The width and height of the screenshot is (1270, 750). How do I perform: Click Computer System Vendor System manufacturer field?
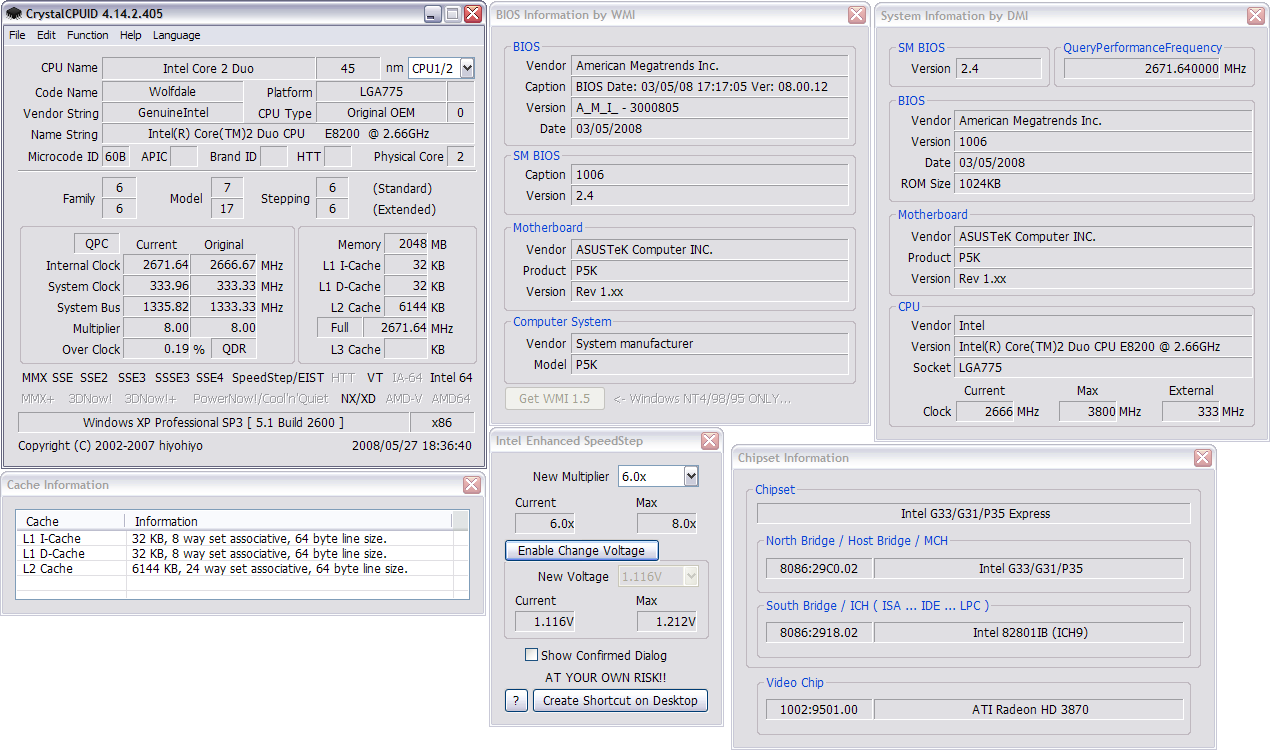point(710,344)
